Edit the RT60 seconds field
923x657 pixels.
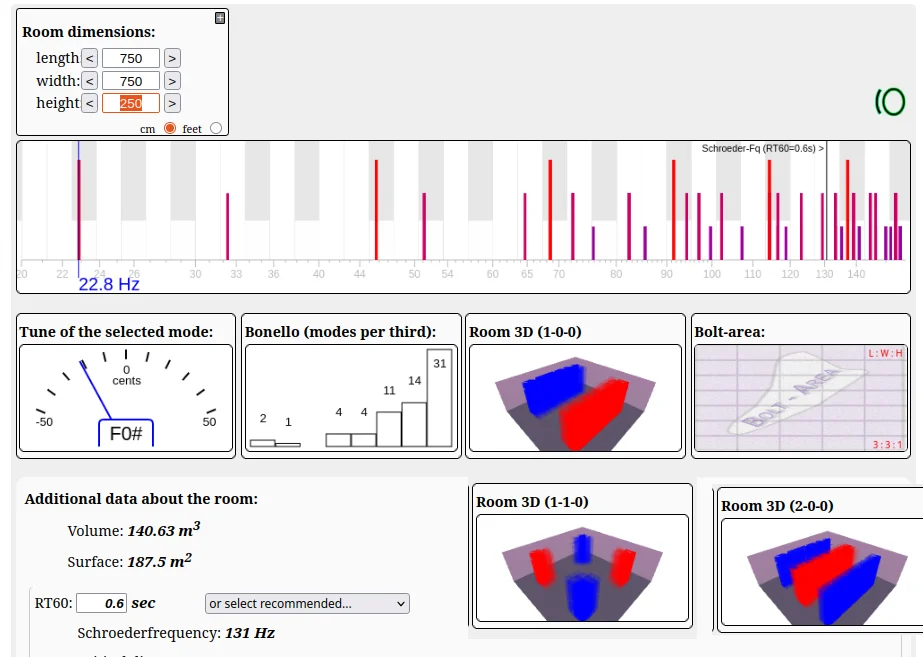(x=101, y=603)
